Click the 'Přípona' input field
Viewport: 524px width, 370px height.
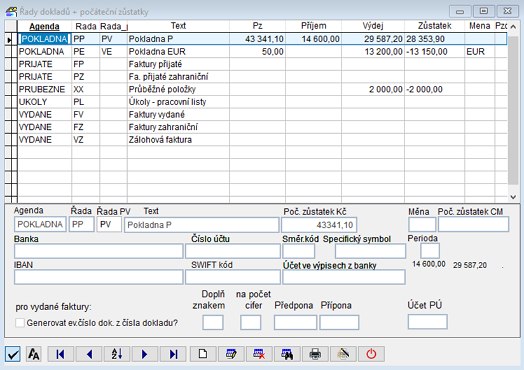[339, 323]
